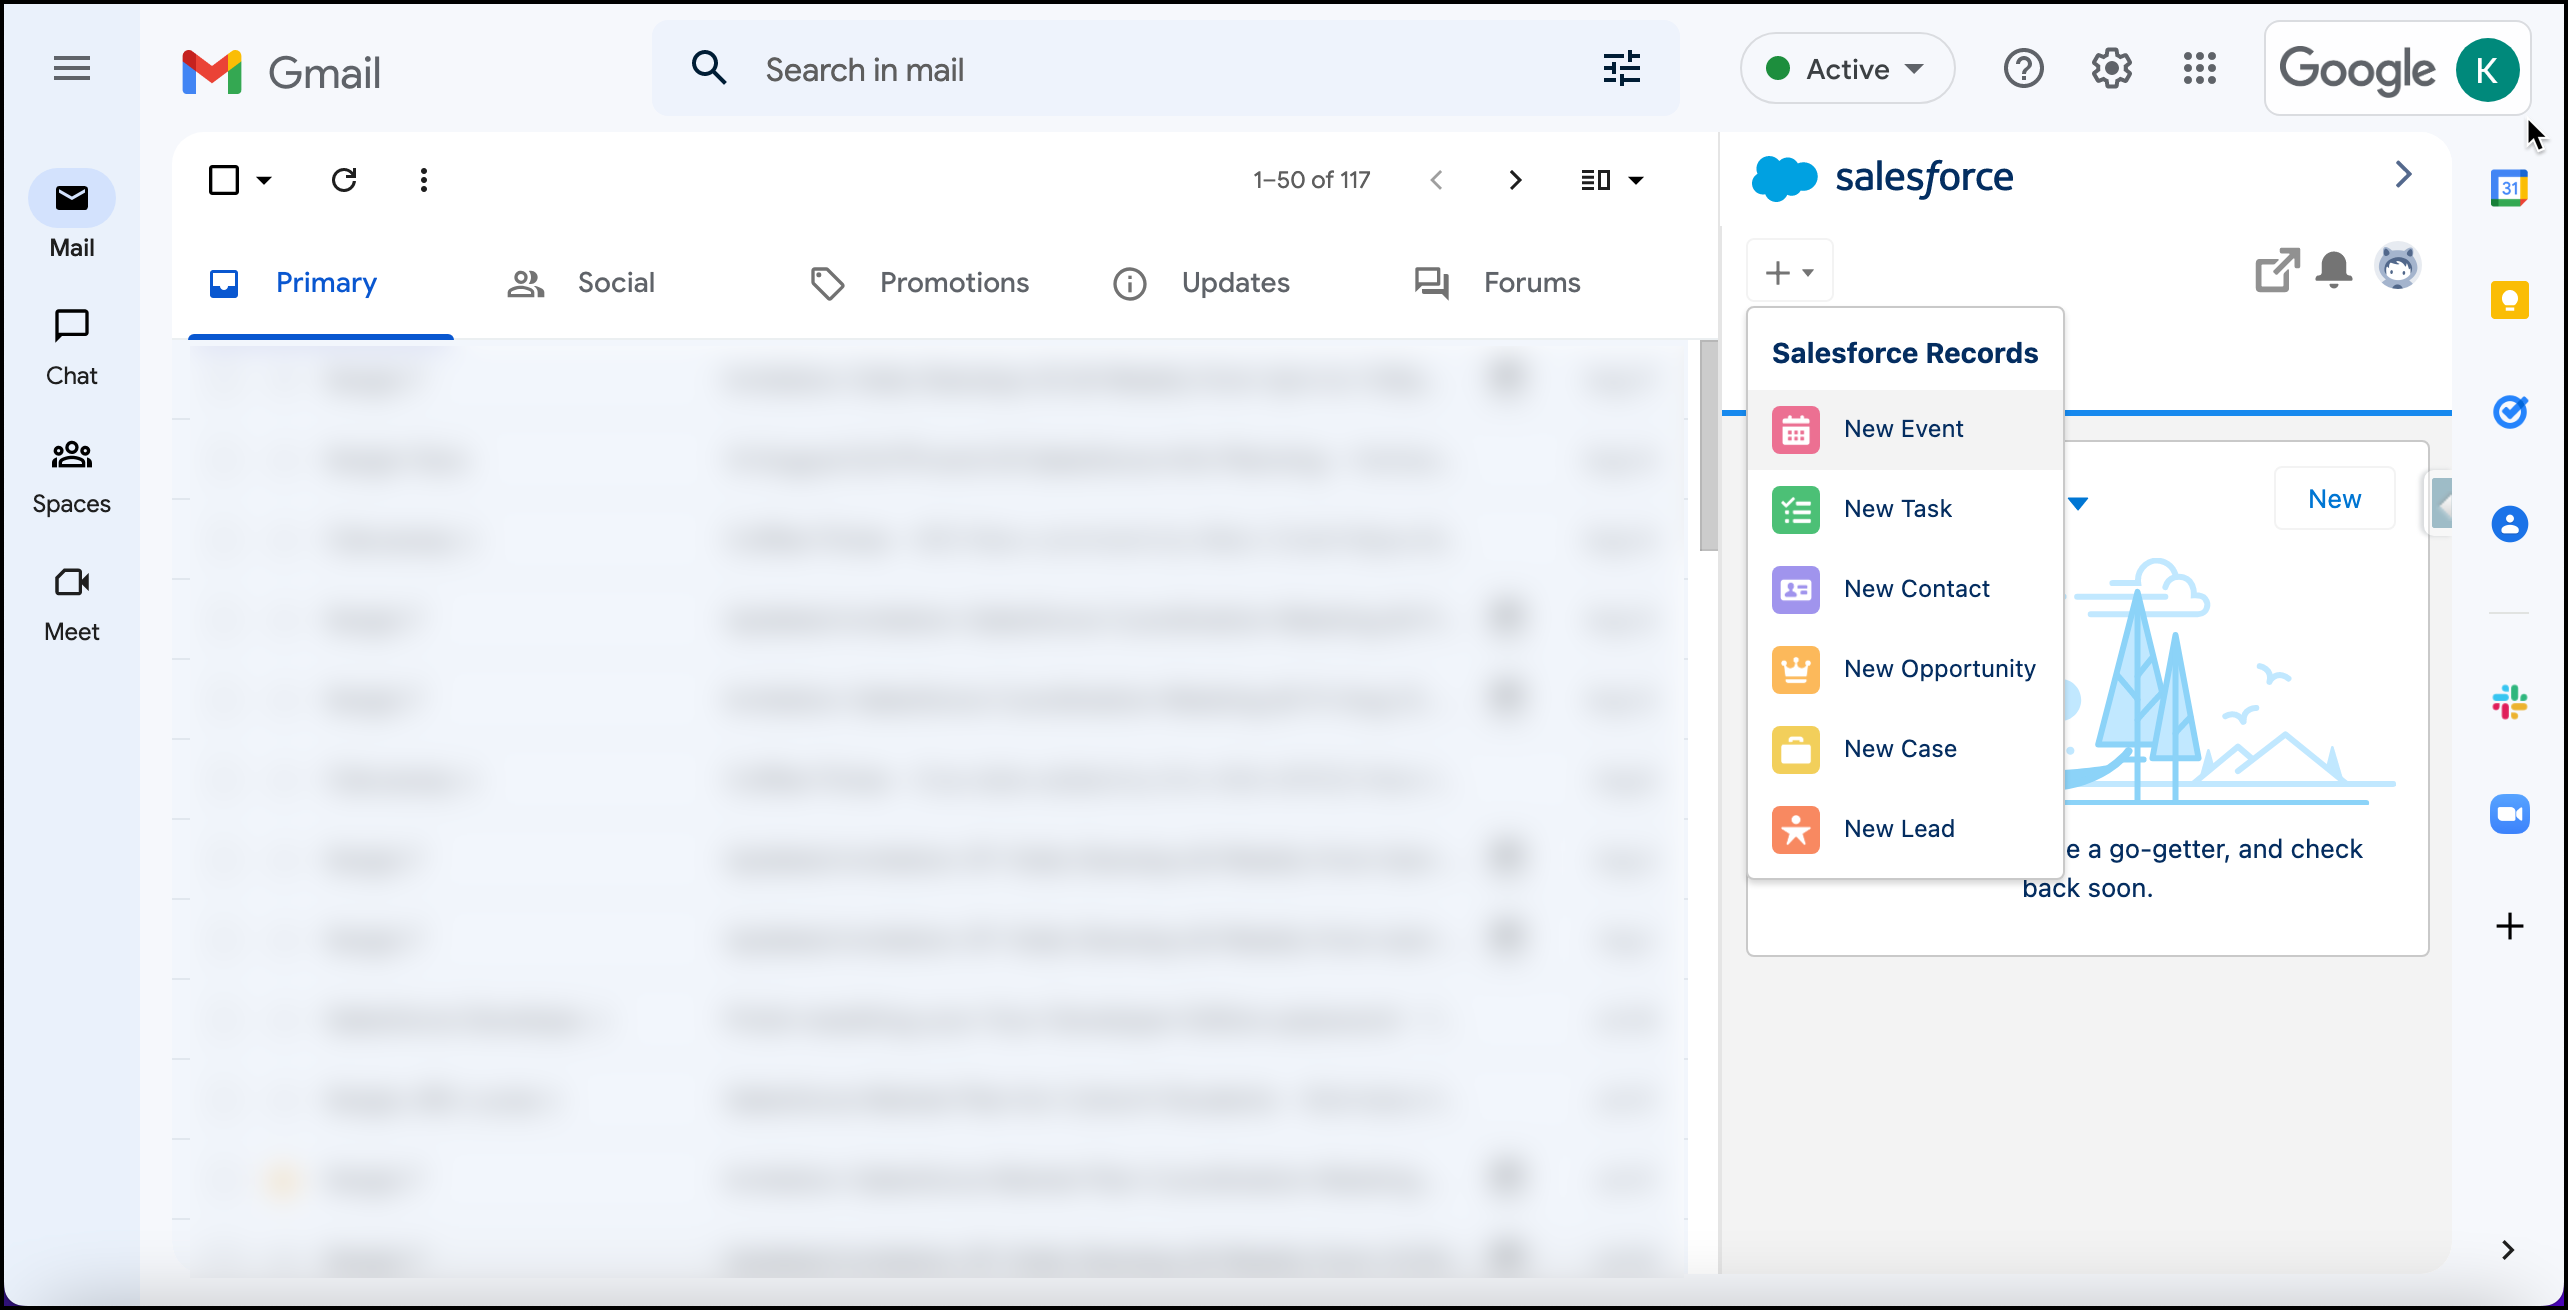This screenshot has height=1310, width=2568.
Task: Pop out Salesforce panel in new window
Action: click(2277, 269)
